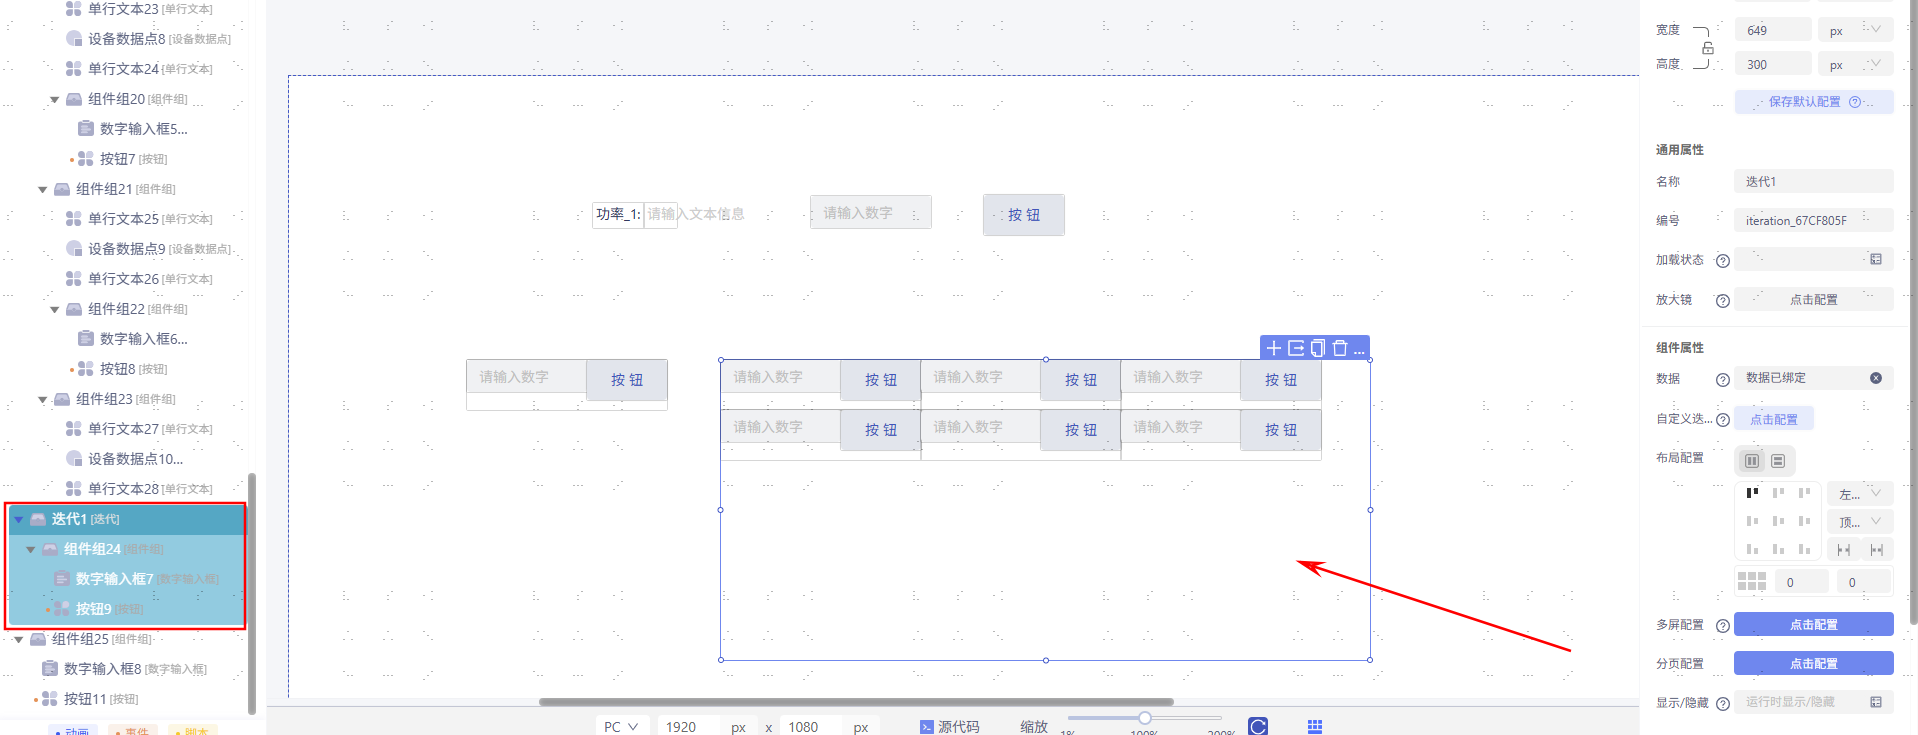The image size is (1918, 735).
Task: Click 点击配置 for 自定义选...
Action: pyautogui.click(x=1774, y=419)
